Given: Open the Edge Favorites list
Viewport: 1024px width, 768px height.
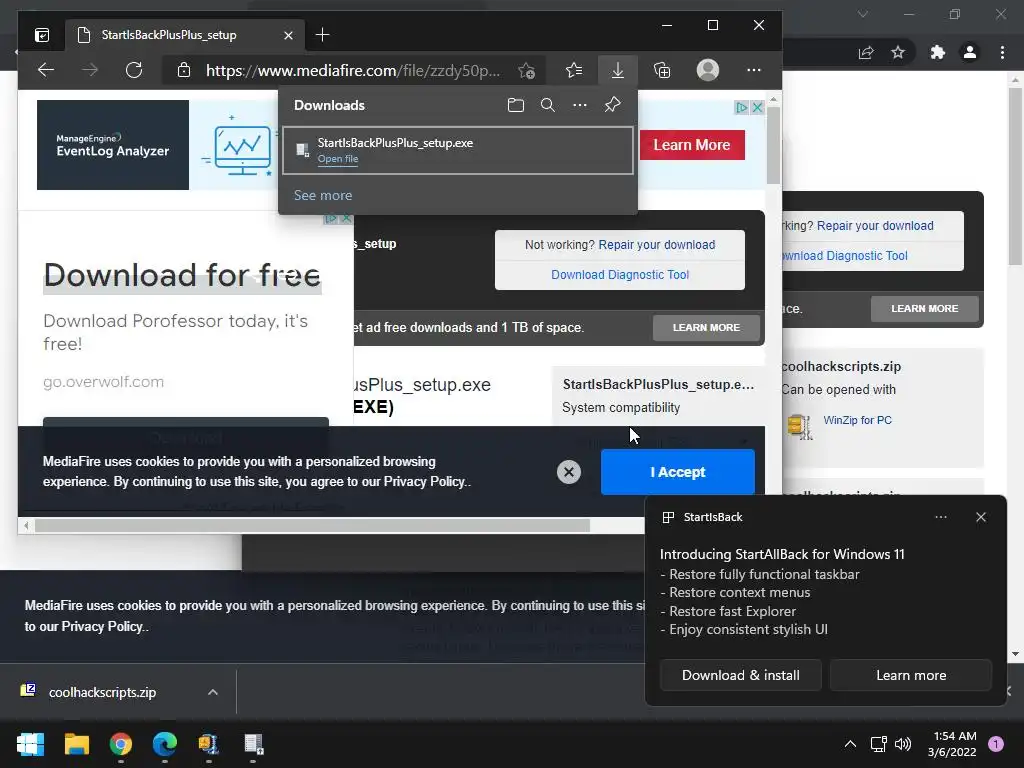Looking at the screenshot, I should coord(574,70).
